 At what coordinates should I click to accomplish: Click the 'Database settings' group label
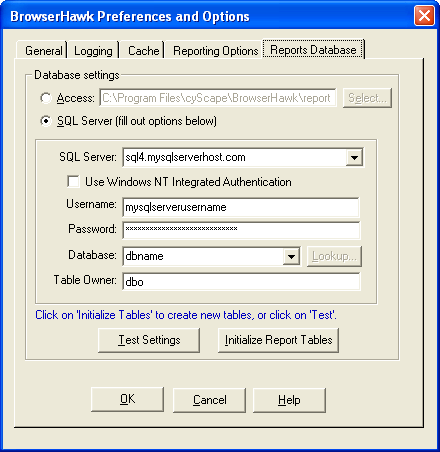pyautogui.click(x=77, y=75)
